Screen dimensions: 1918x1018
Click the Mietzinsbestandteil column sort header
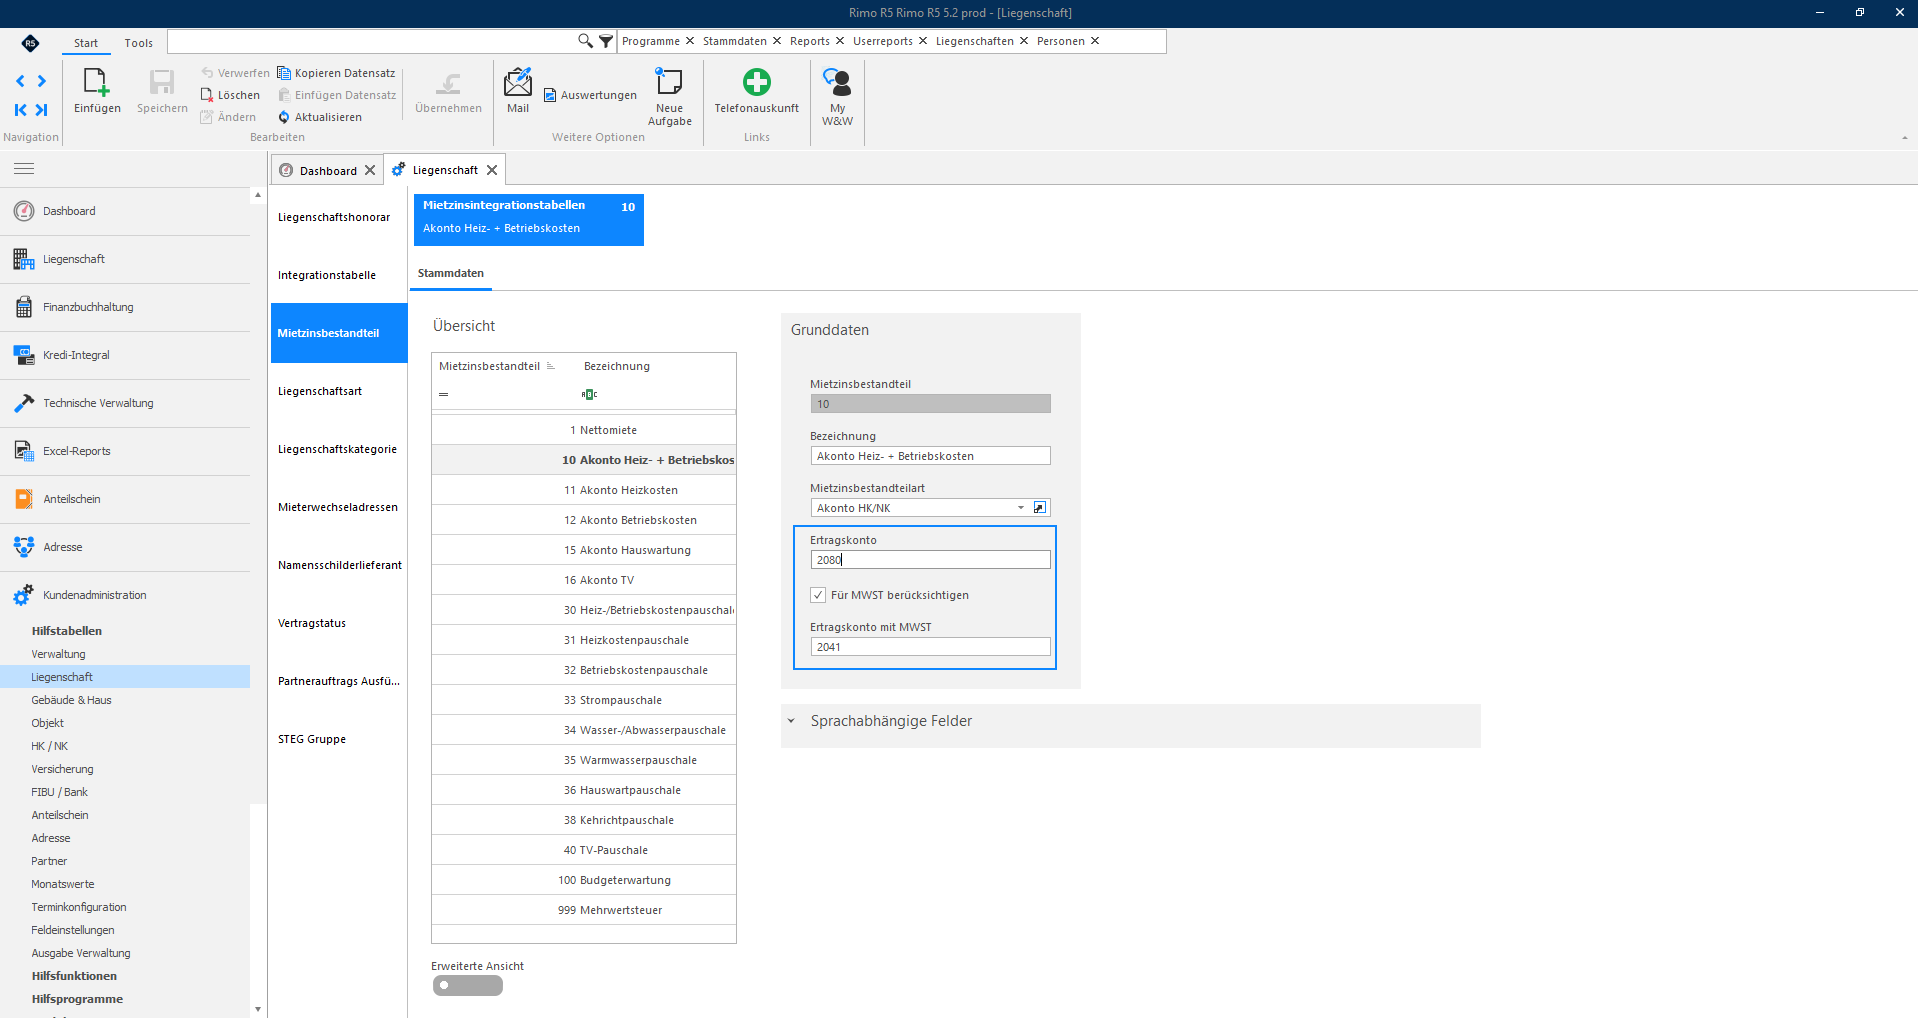click(x=497, y=366)
